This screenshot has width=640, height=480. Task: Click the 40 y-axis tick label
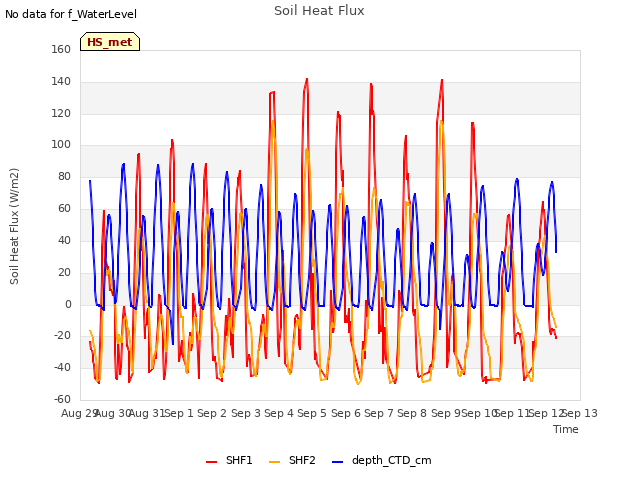point(64,240)
